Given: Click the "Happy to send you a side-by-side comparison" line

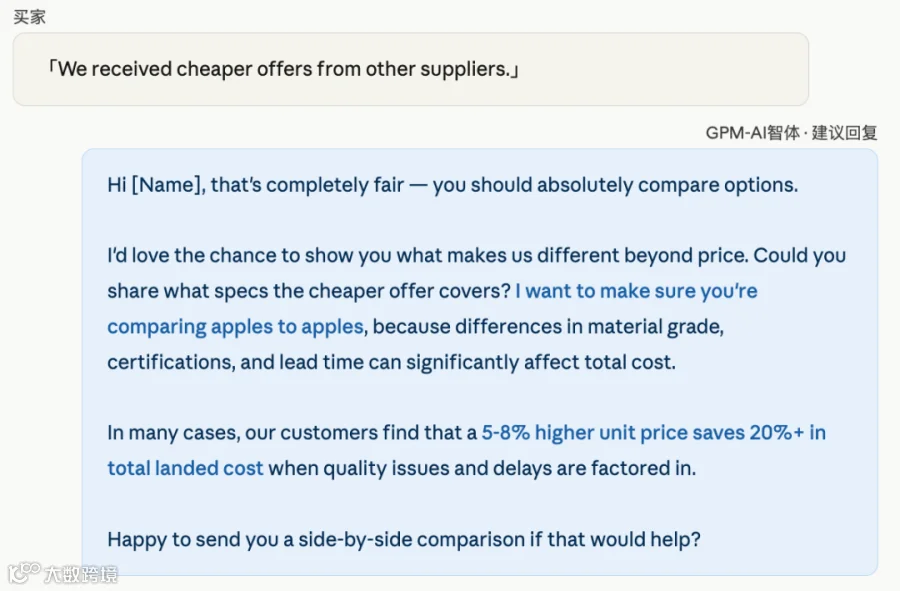Looking at the screenshot, I should pyautogui.click(x=404, y=539).
